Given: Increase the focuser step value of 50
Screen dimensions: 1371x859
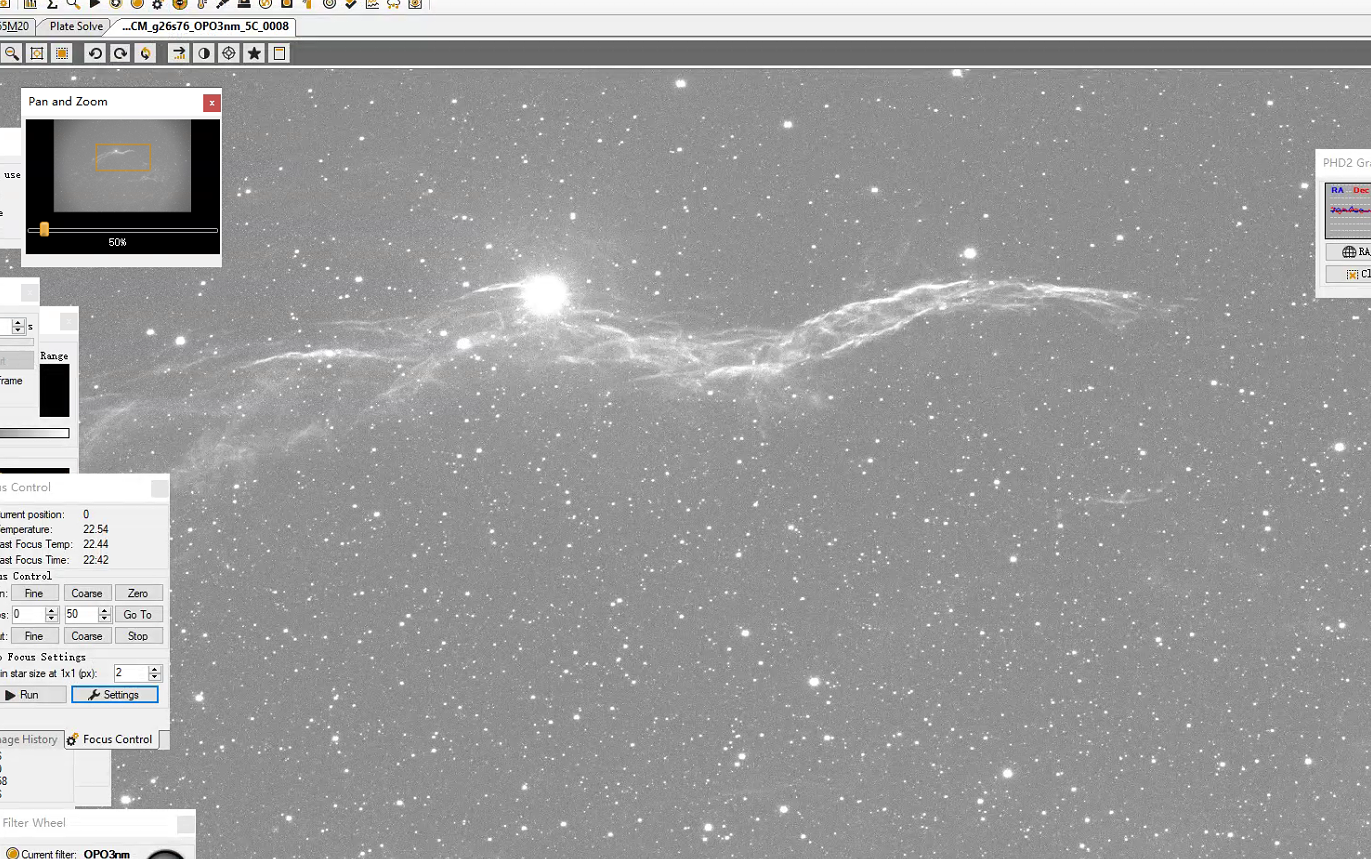Looking at the screenshot, I should (104, 610).
